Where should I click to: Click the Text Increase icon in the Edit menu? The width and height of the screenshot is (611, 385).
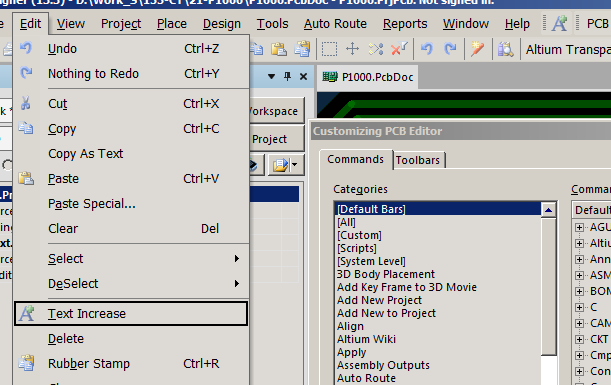click(27, 313)
